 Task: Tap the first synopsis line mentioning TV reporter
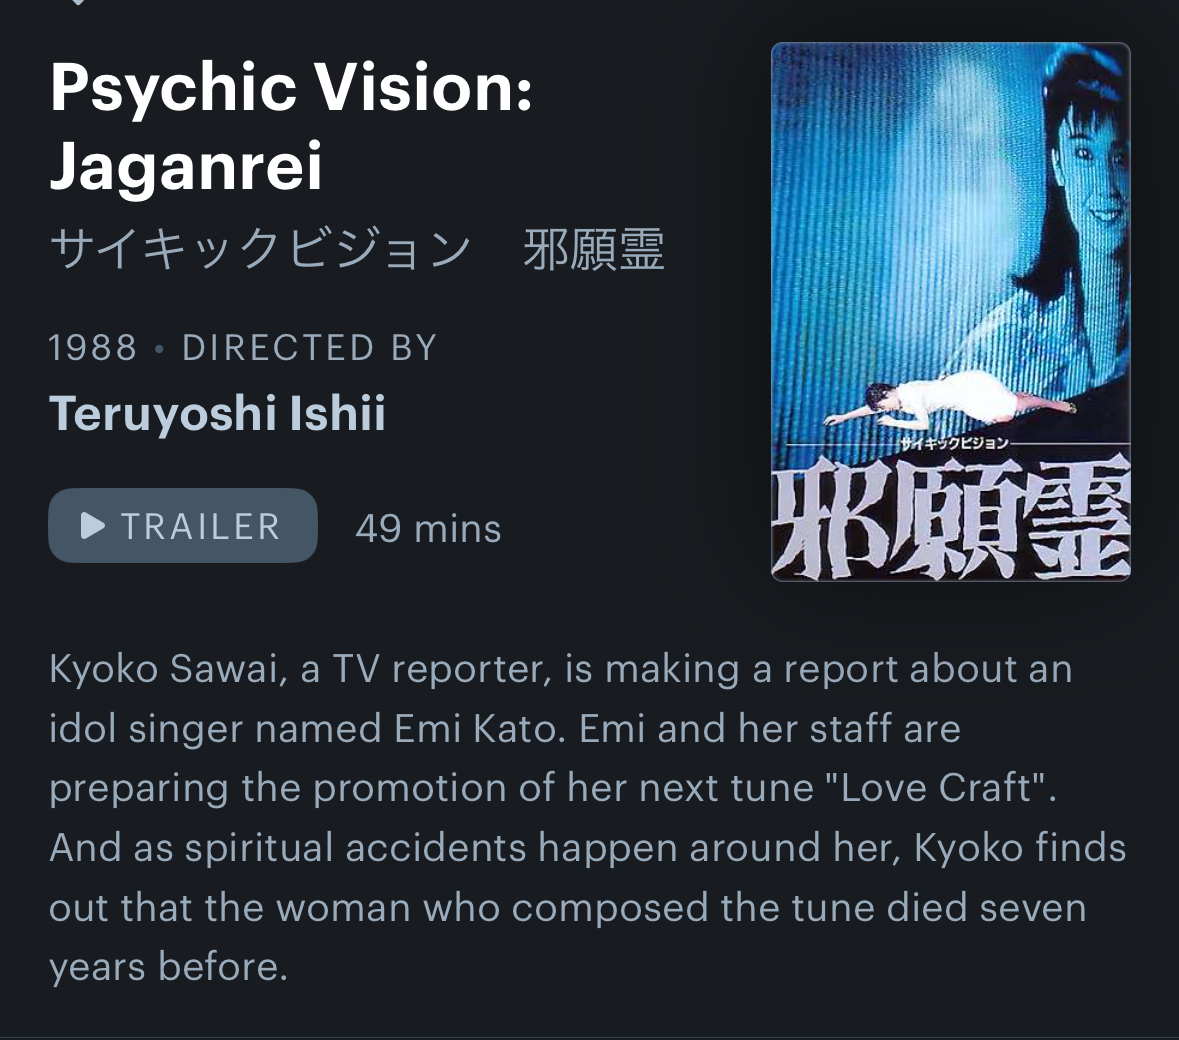560,669
